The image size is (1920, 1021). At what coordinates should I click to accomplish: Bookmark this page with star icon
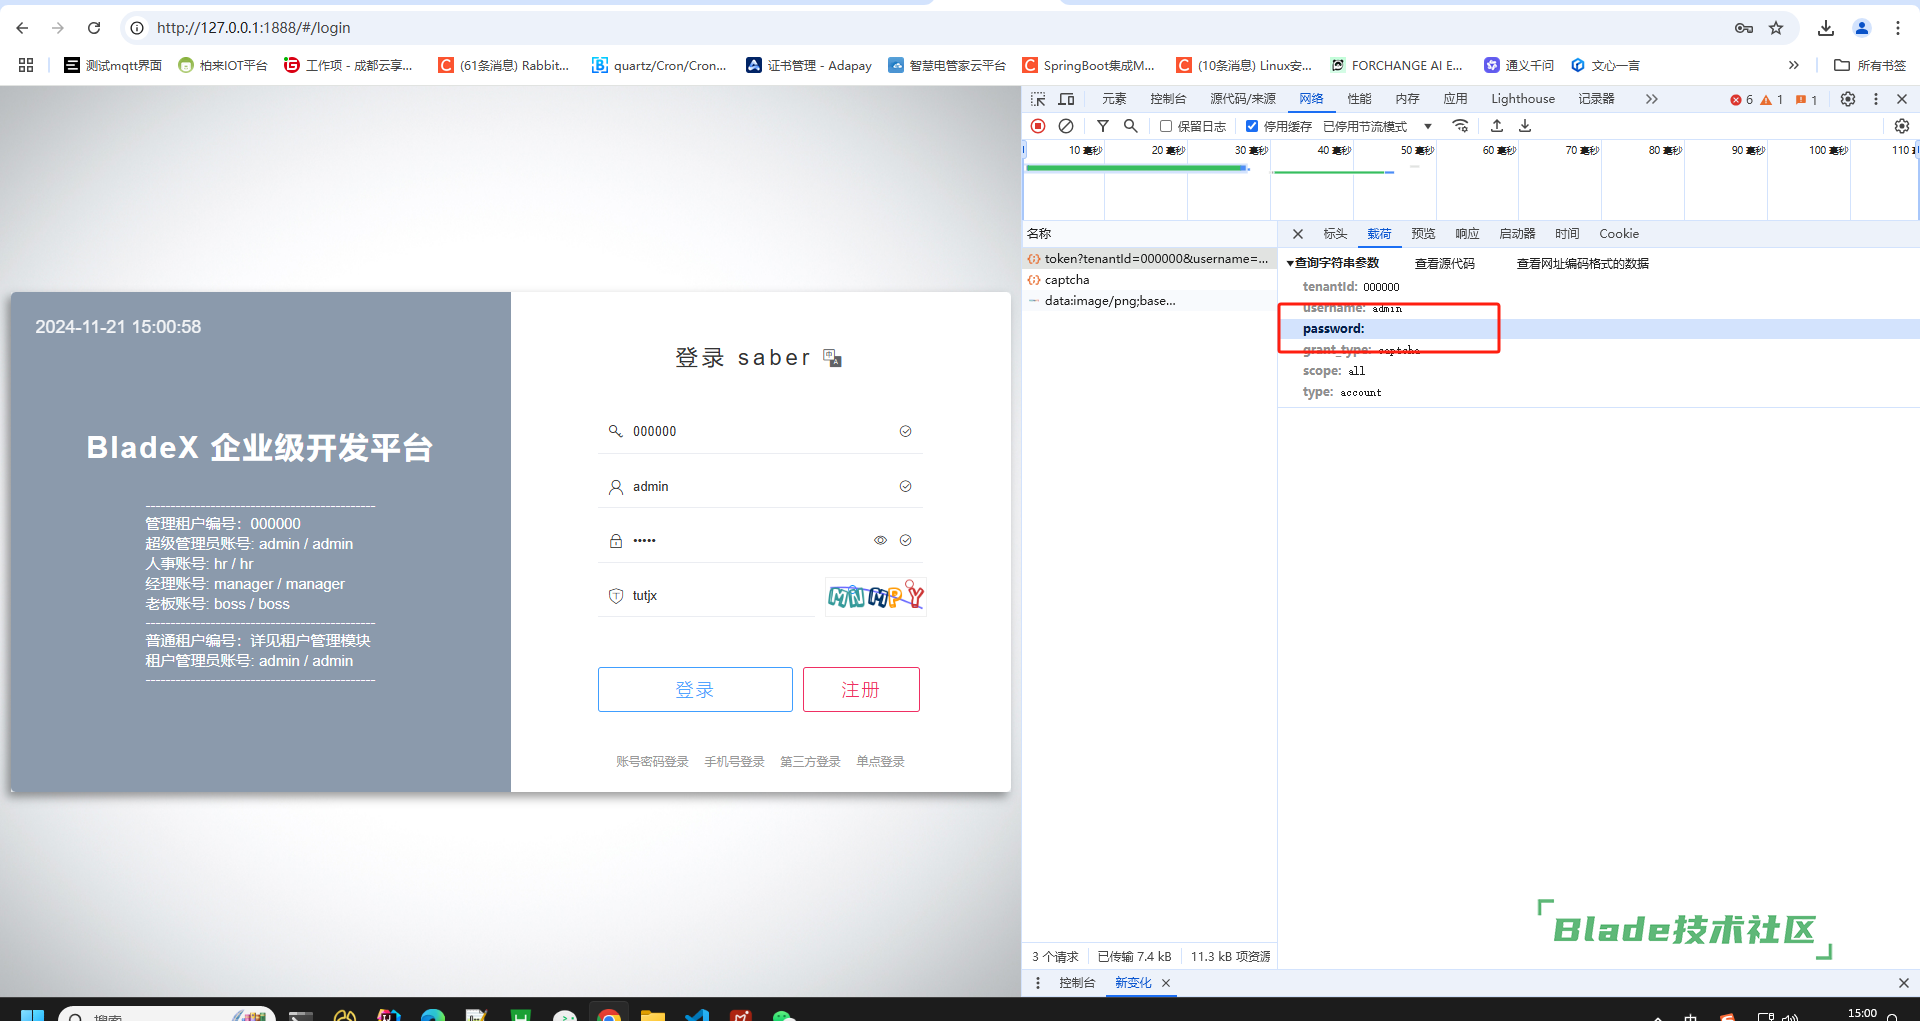point(1776,28)
